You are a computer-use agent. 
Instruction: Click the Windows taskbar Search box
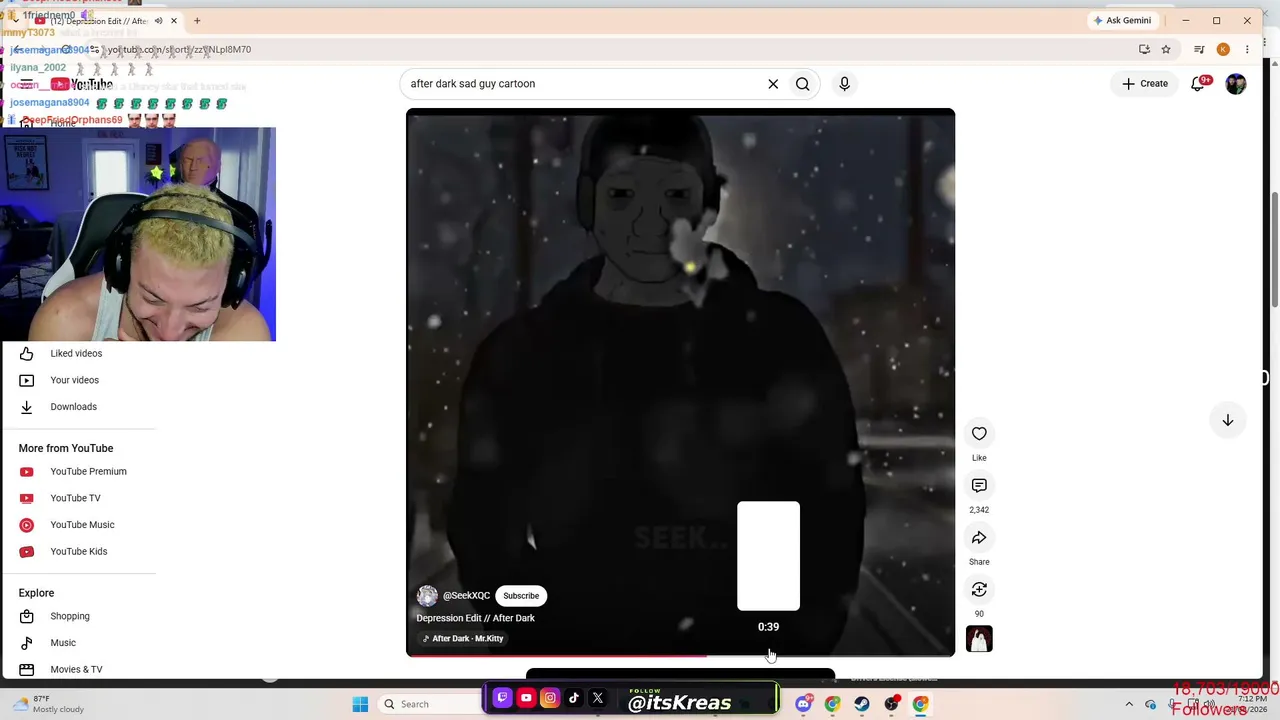coord(428,704)
